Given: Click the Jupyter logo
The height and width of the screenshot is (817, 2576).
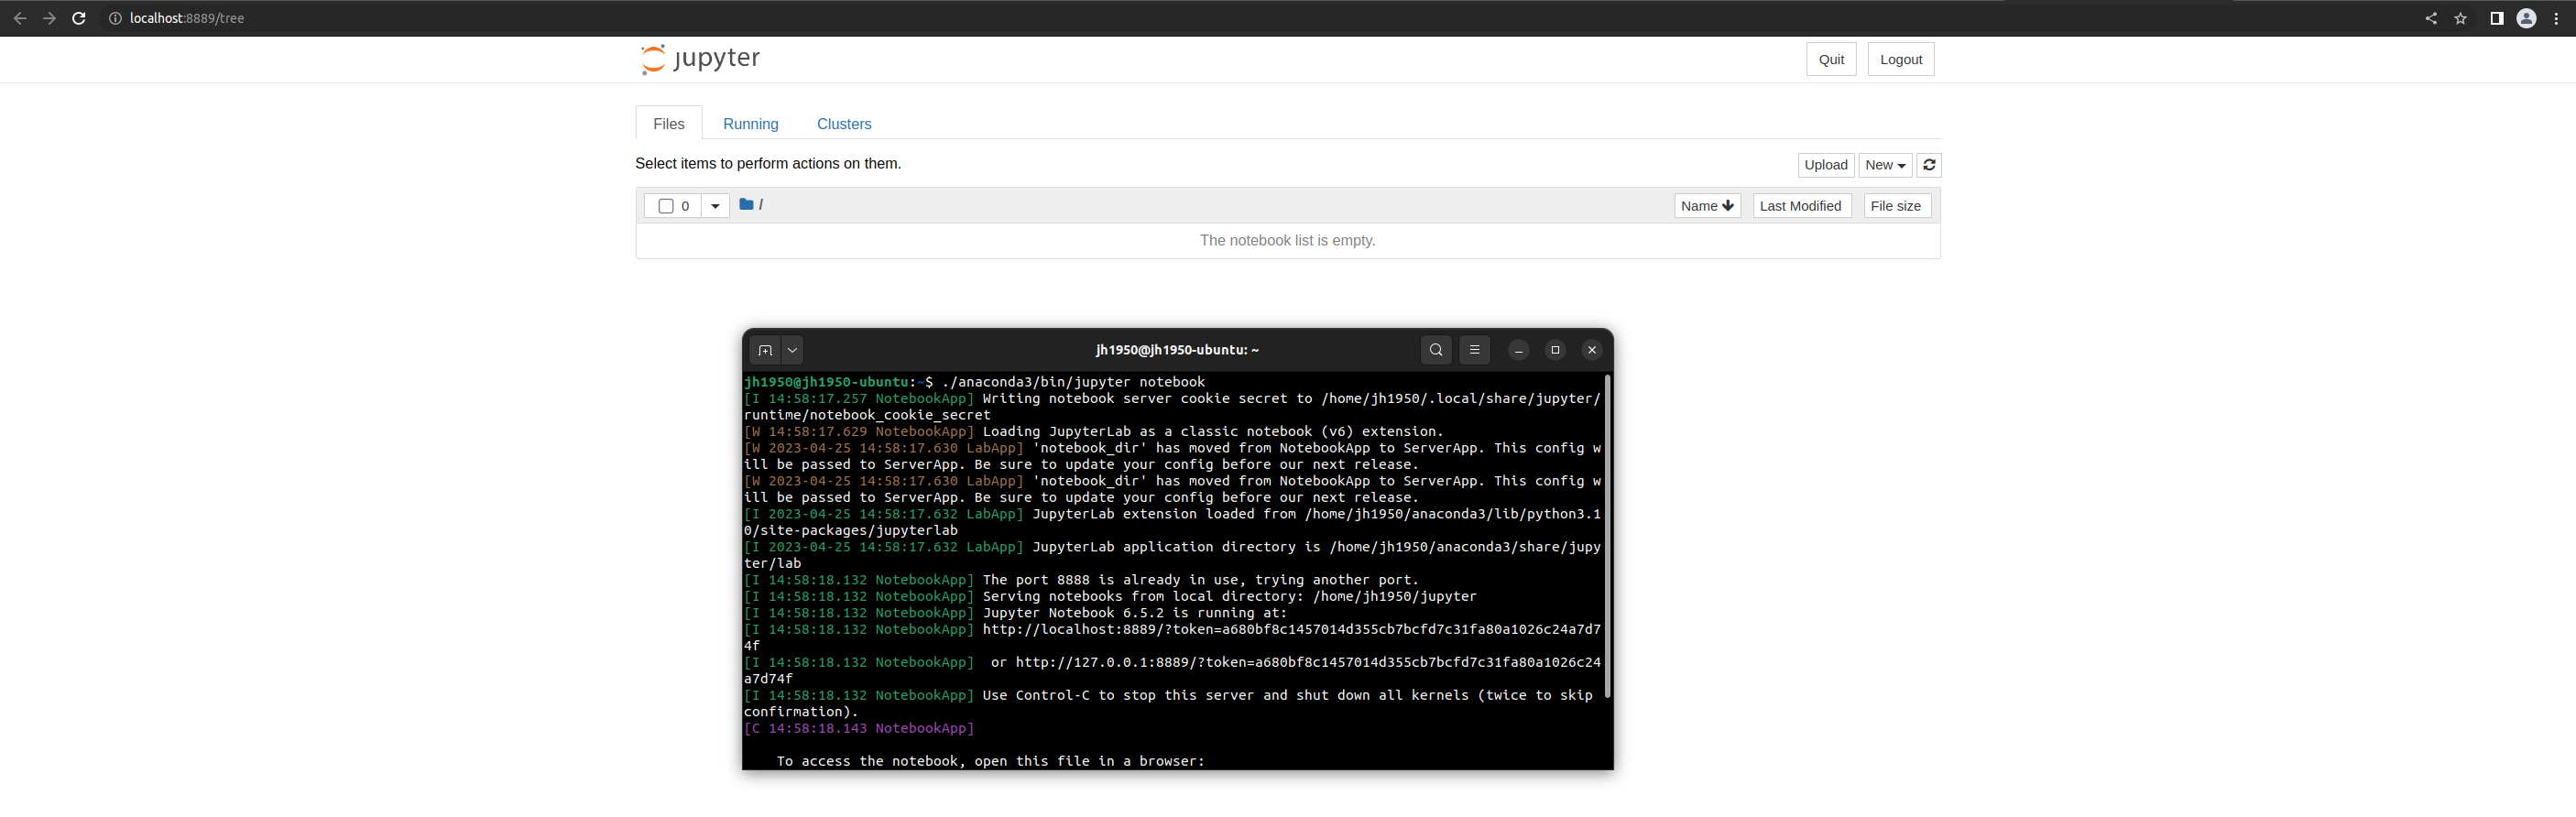Looking at the screenshot, I should click(x=700, y=59).
